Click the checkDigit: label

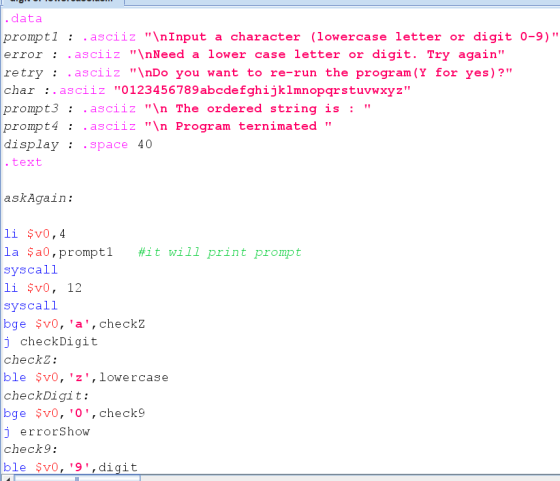point(46,396)
